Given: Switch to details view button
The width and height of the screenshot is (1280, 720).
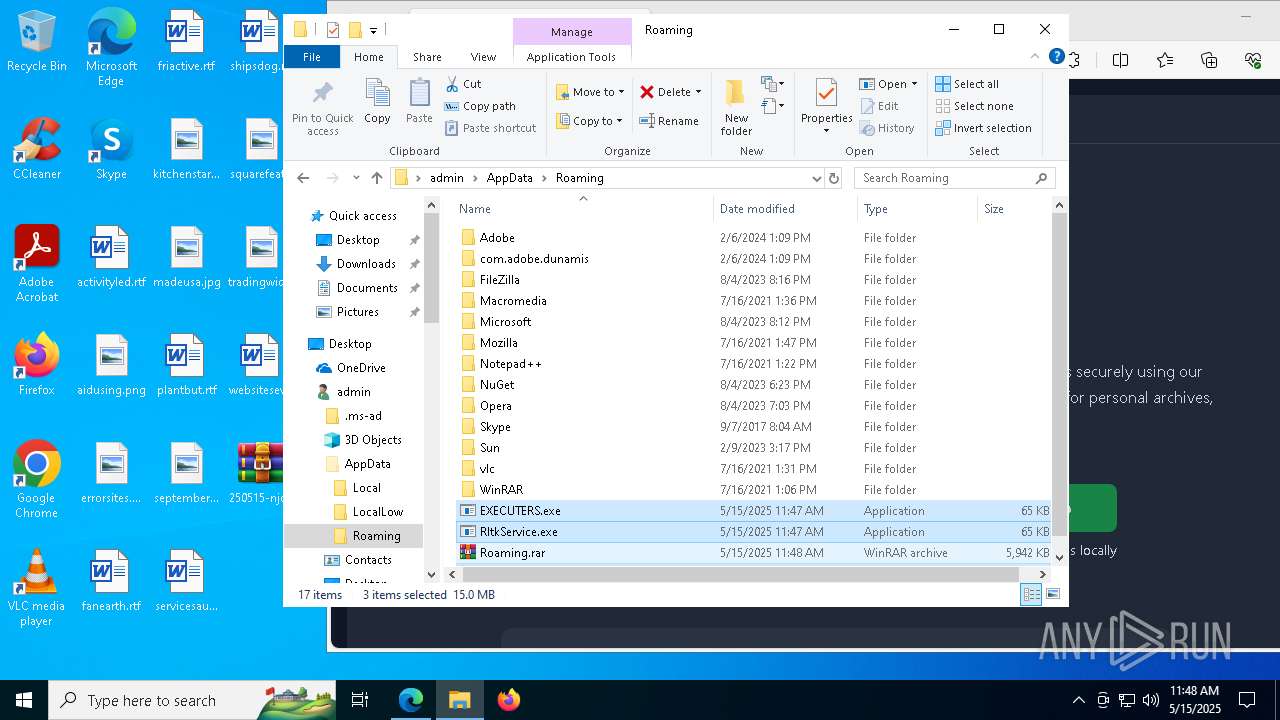Looking at the screenshot, I should click(x=1031, y=595).
